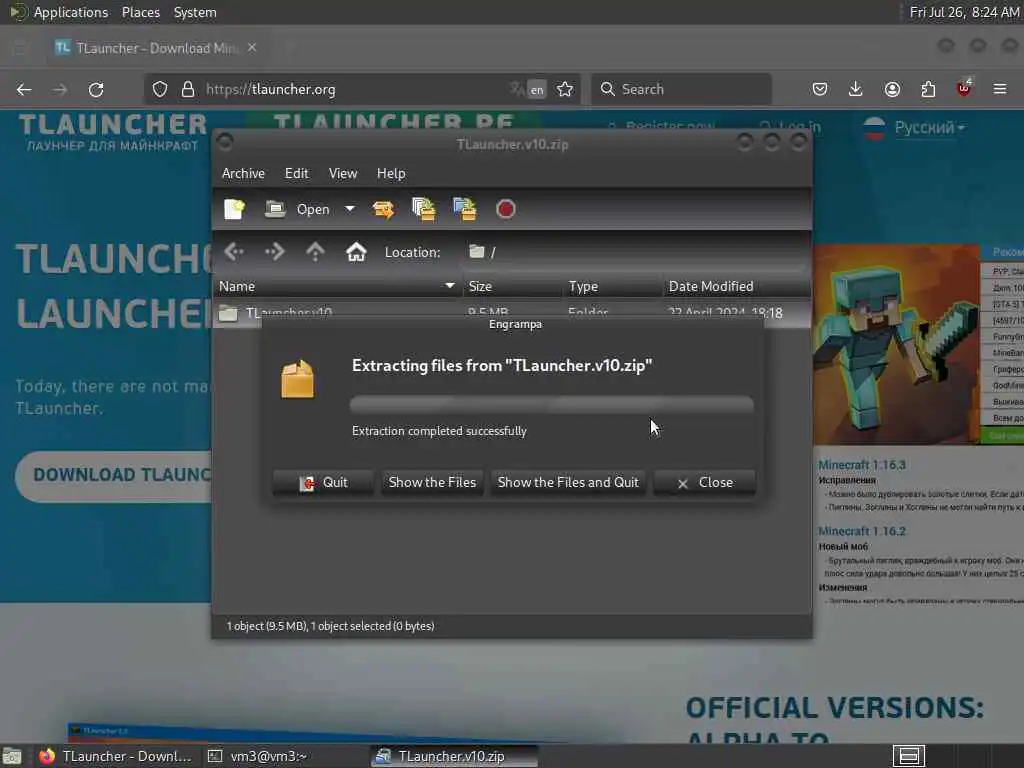Add files to archive icon

(424, 209)
